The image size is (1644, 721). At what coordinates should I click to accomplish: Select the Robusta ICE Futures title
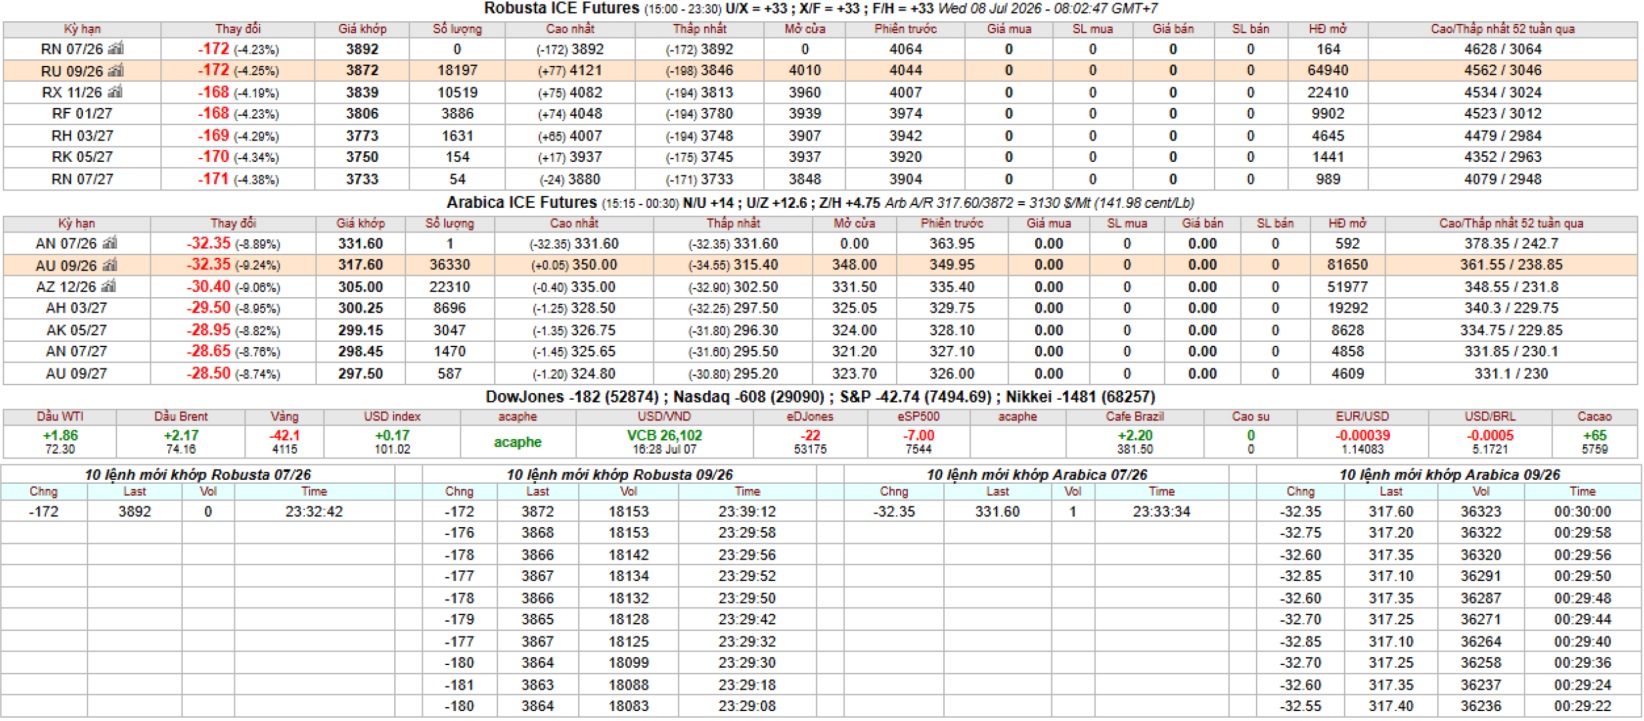(561, 8)
